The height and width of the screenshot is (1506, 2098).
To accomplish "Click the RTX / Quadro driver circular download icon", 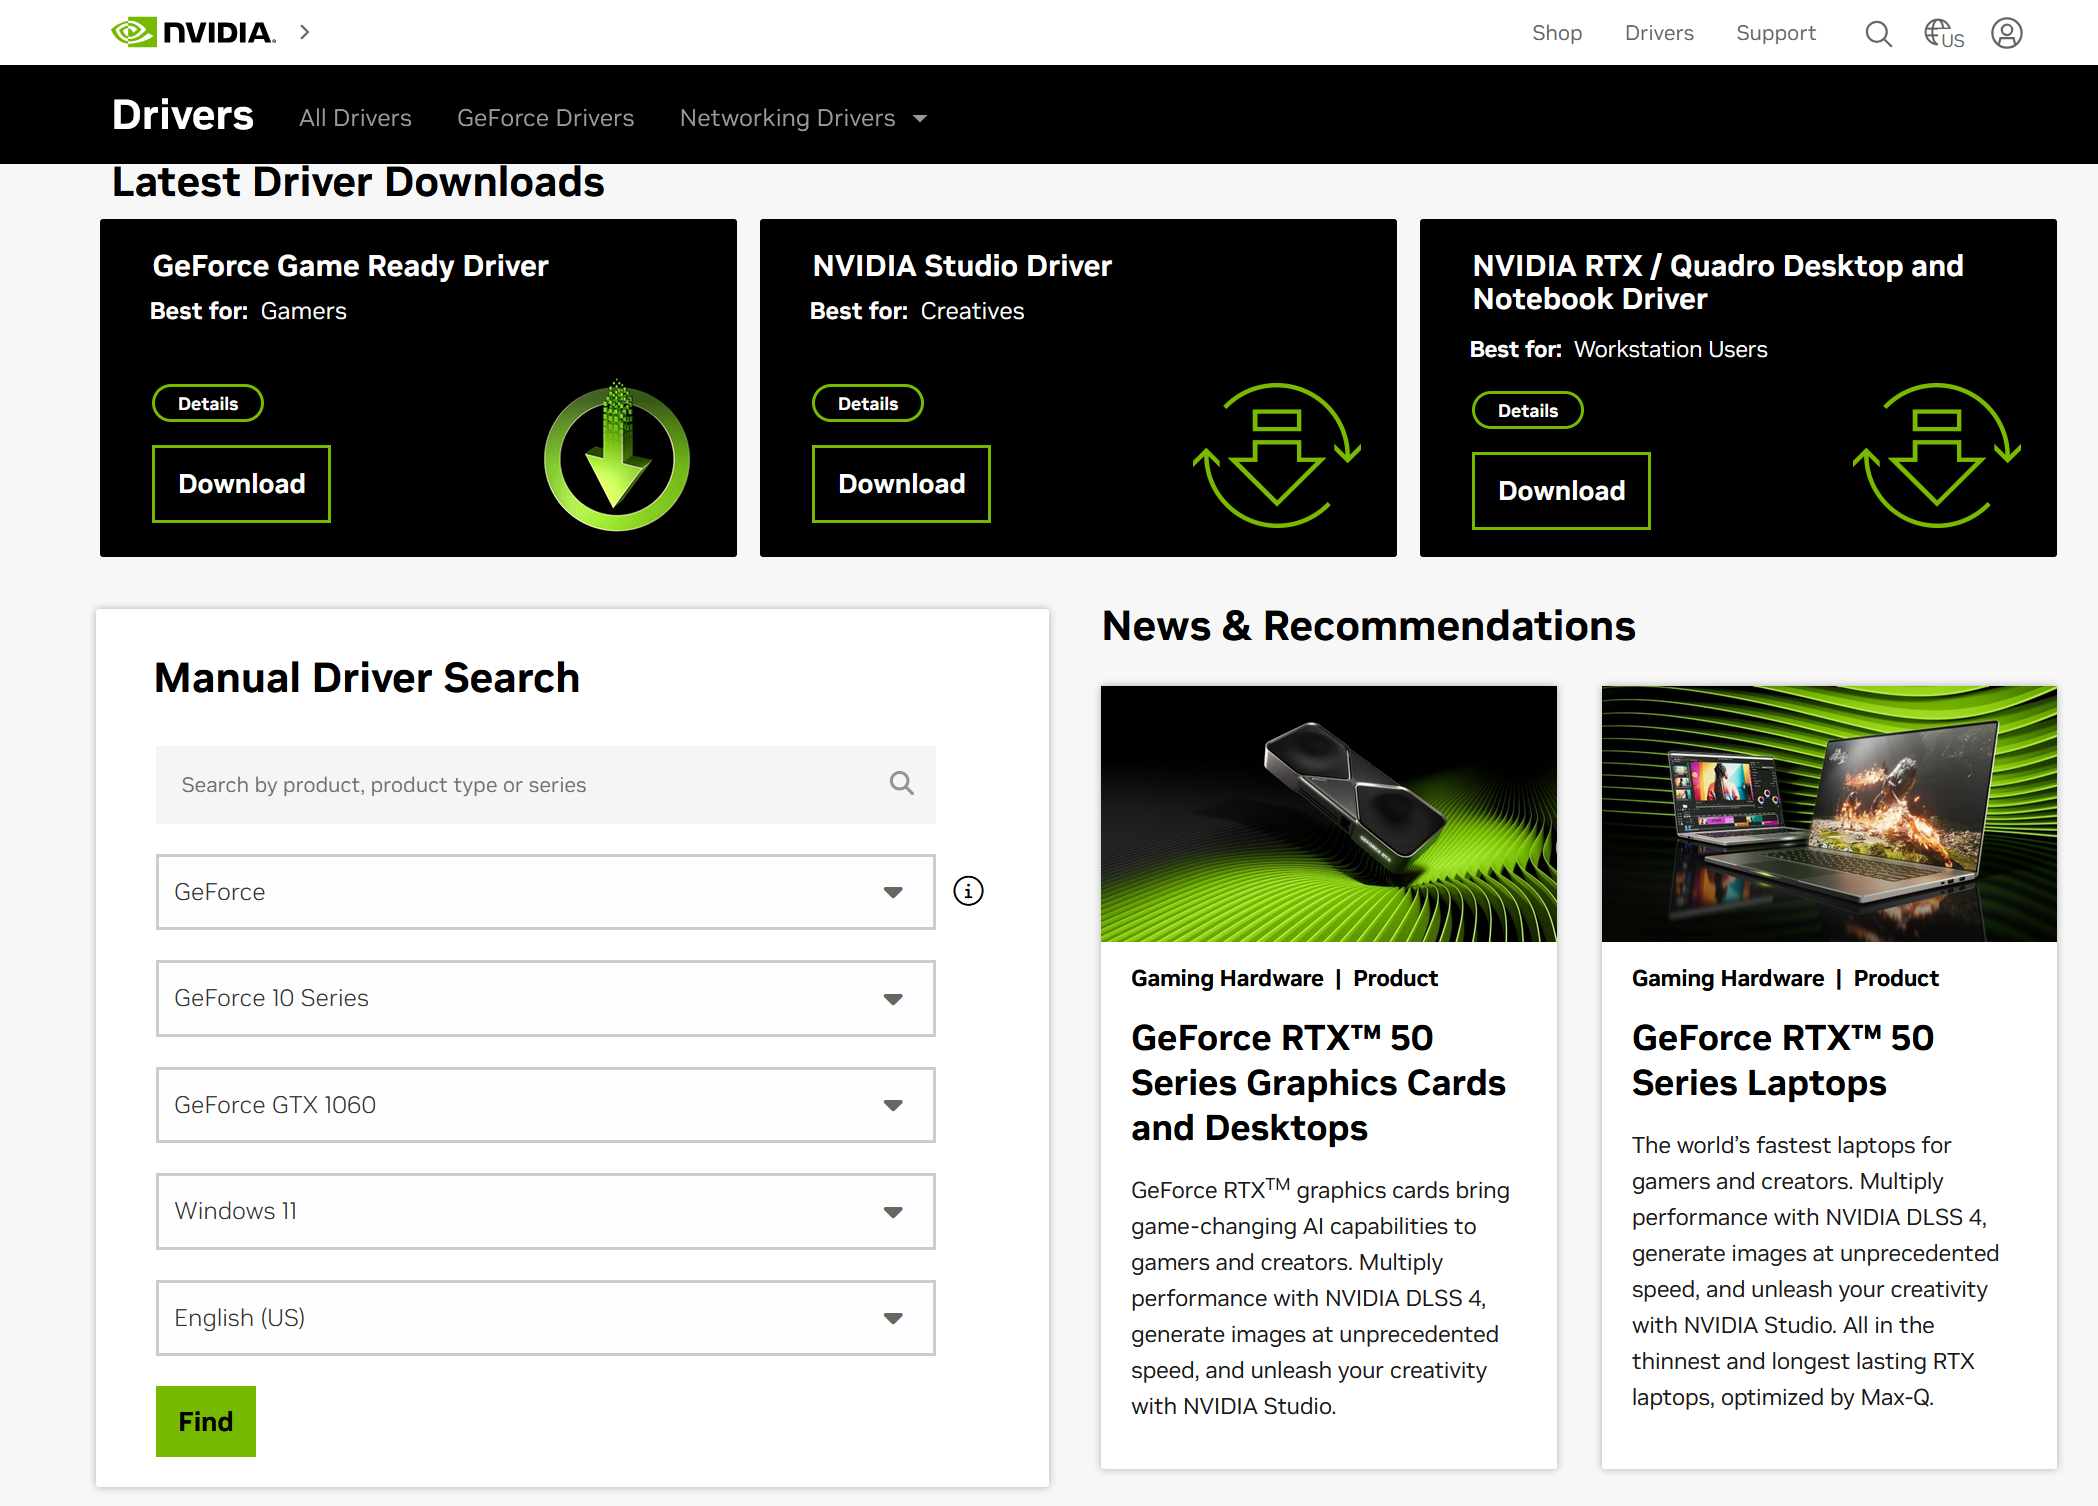I will 1936,455.
